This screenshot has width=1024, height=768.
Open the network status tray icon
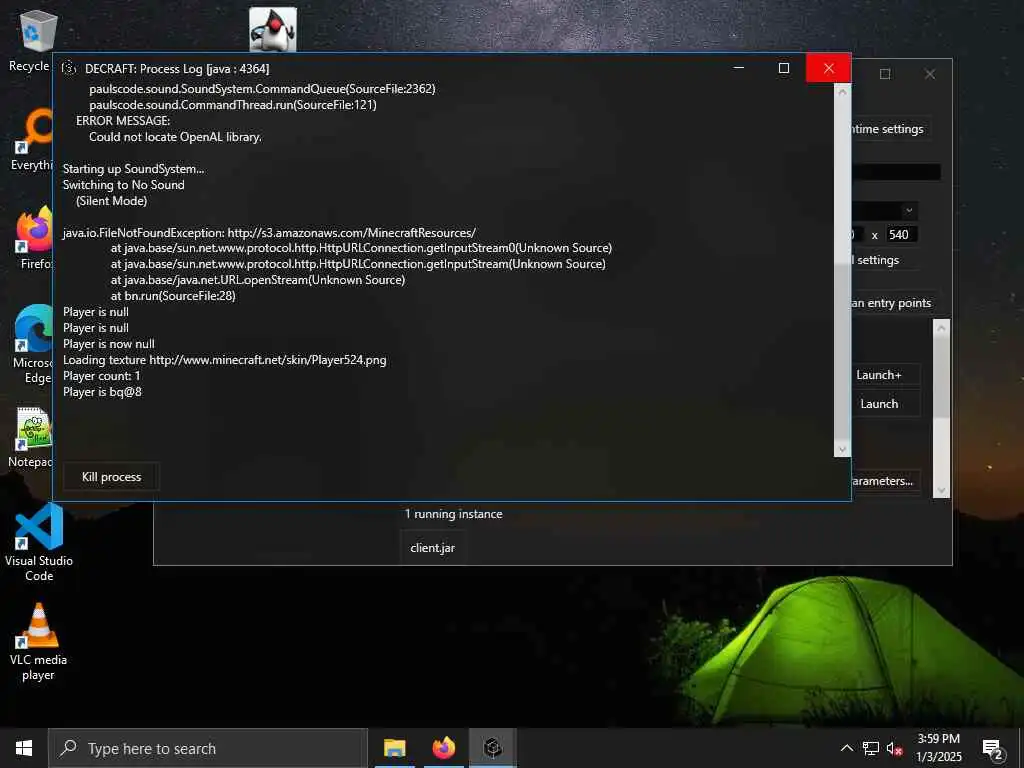pos(871,748)
